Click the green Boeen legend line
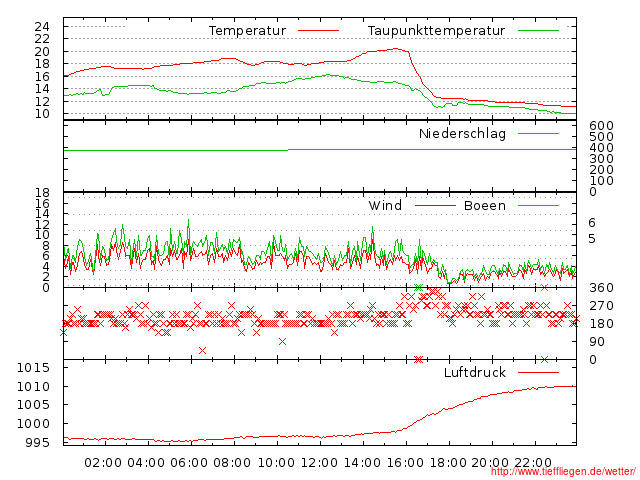Screen dimensions: 640x480 (538, 206)
